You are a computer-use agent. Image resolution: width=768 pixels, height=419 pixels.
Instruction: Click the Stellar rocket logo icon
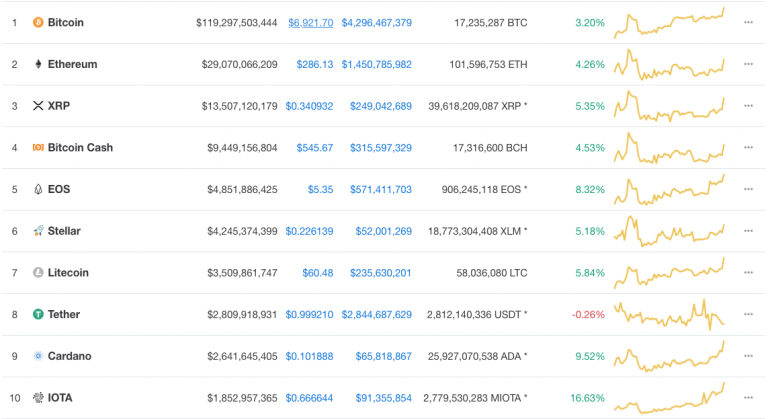click(38, 231)
